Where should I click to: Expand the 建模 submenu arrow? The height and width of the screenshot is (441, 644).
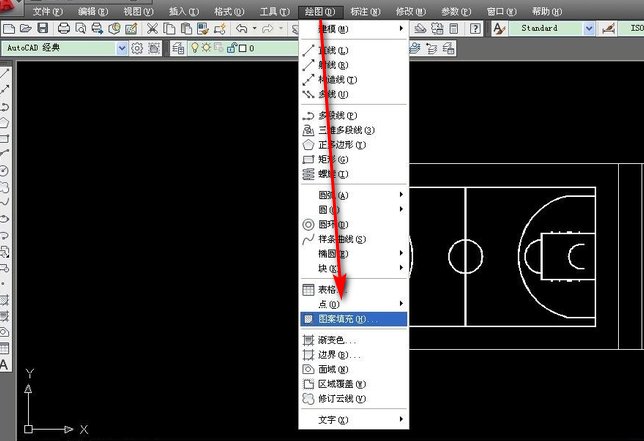point(401,29)
